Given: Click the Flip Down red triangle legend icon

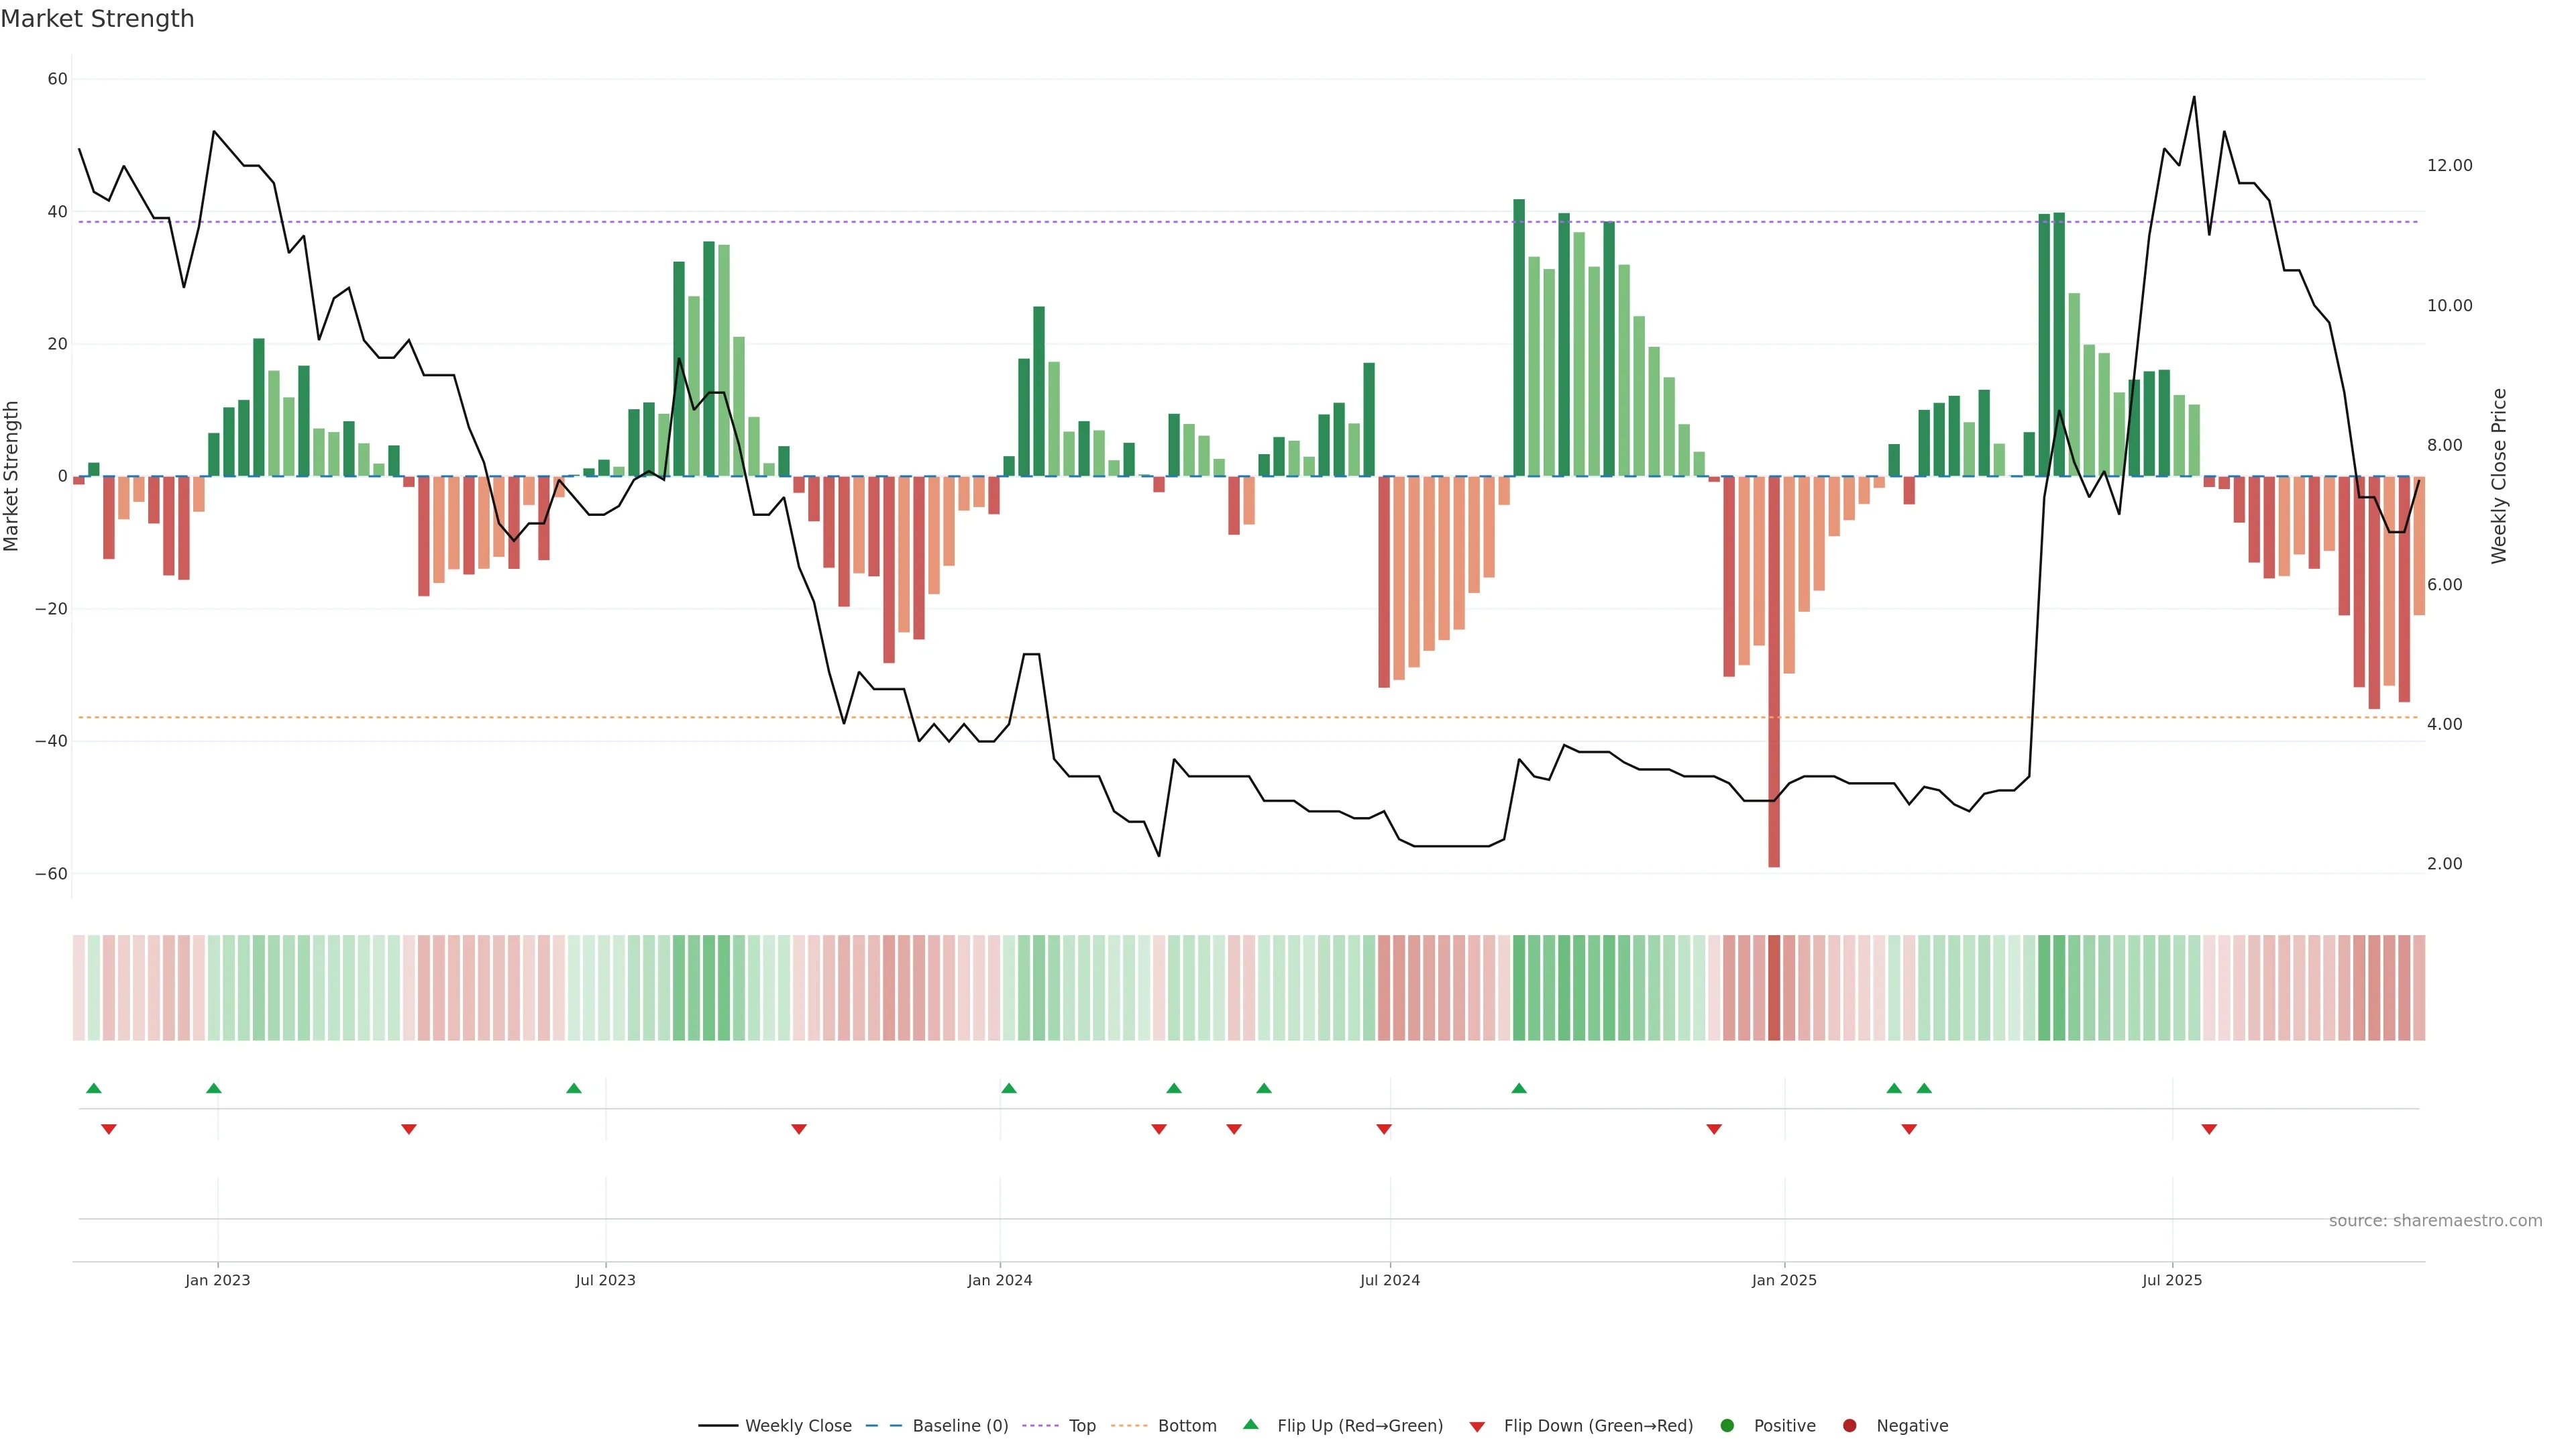Looking at the screenshot, I should point(1477,1427).
